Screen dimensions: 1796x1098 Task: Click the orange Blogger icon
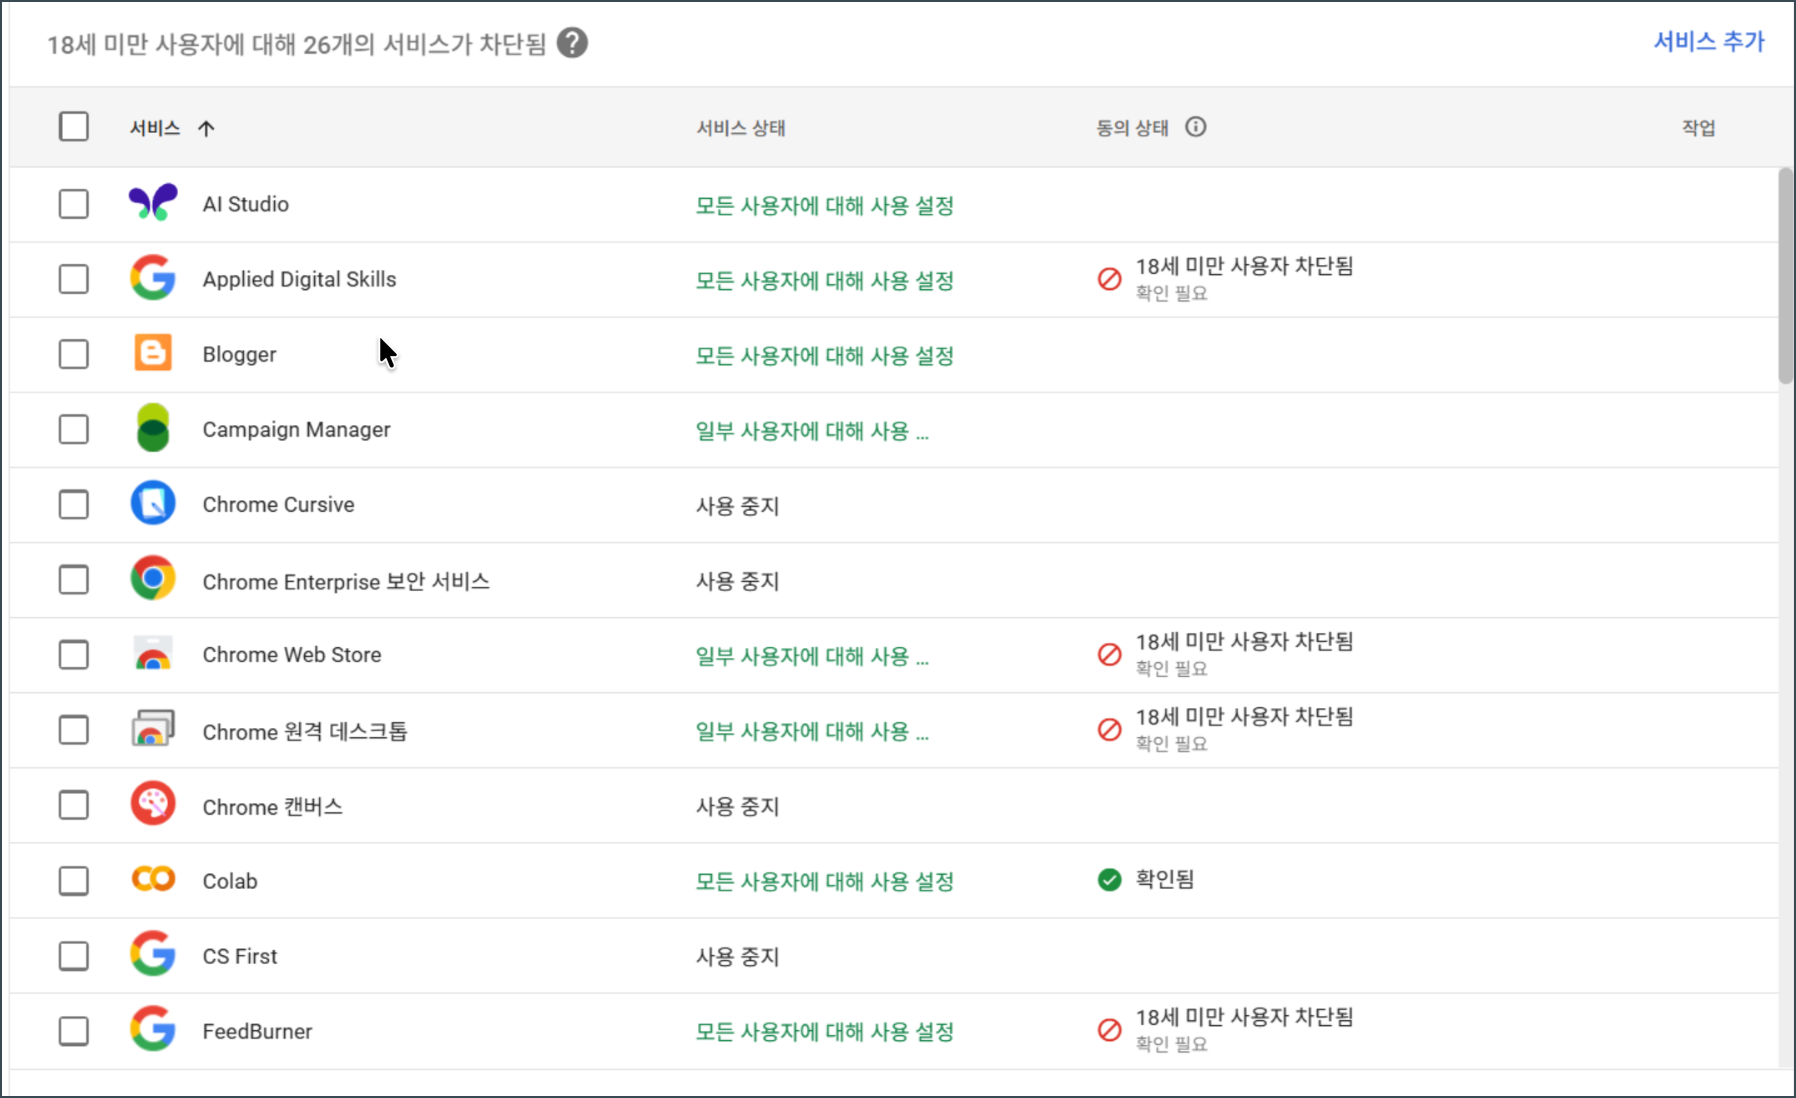coord(153,353)
